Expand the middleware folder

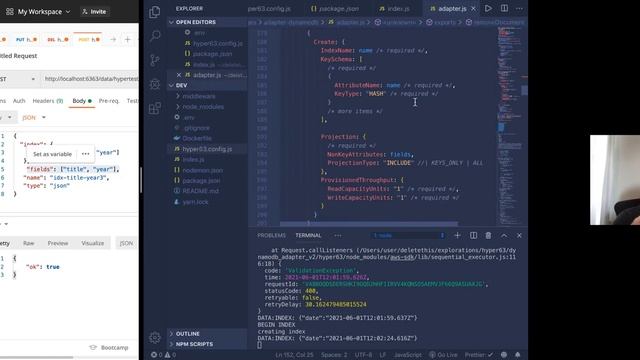click(198, 96)
